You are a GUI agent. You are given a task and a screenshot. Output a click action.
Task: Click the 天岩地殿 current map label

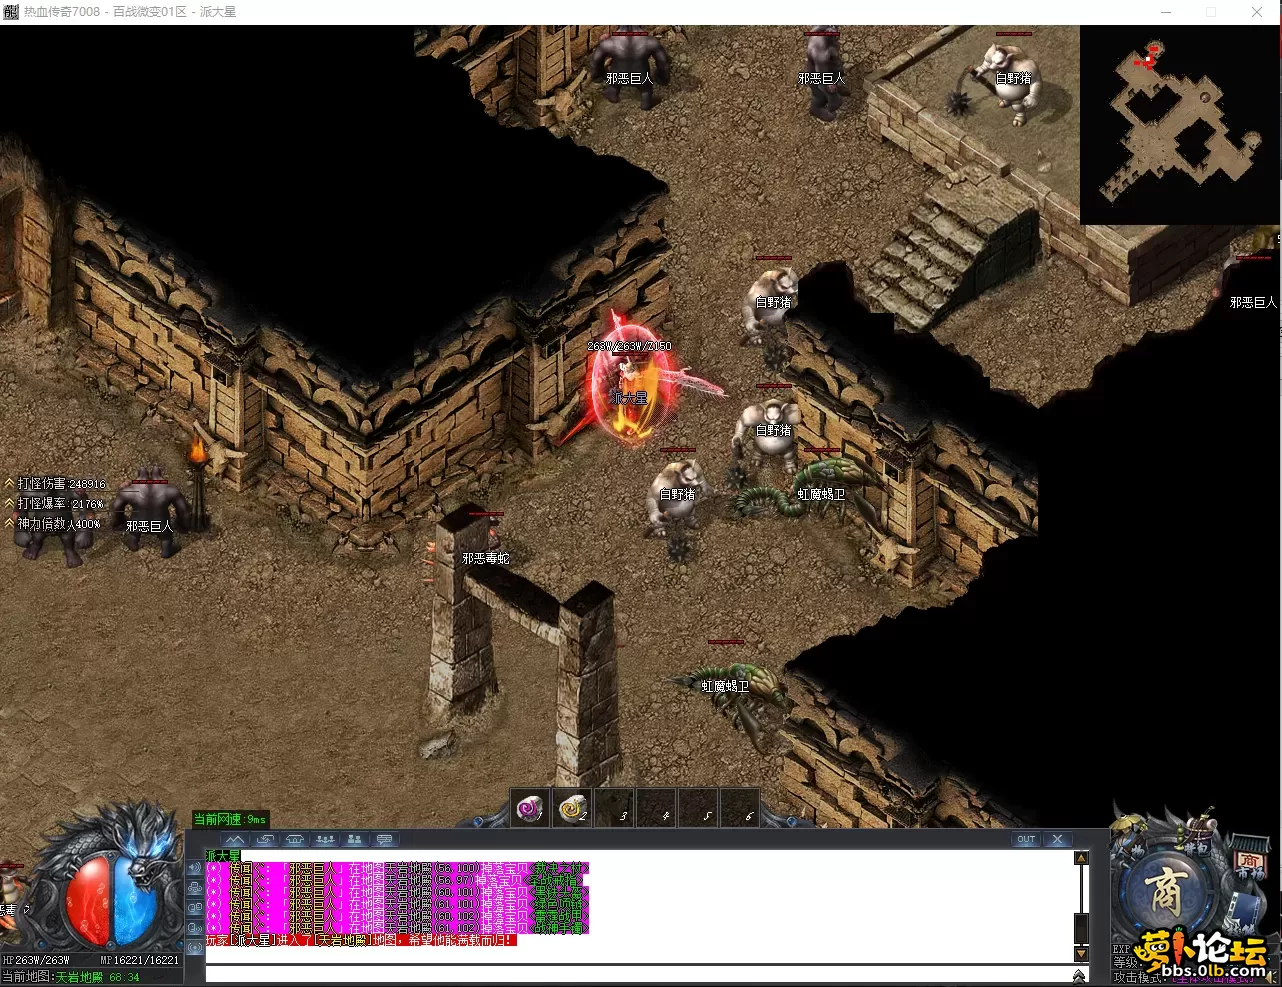point(79,977)
